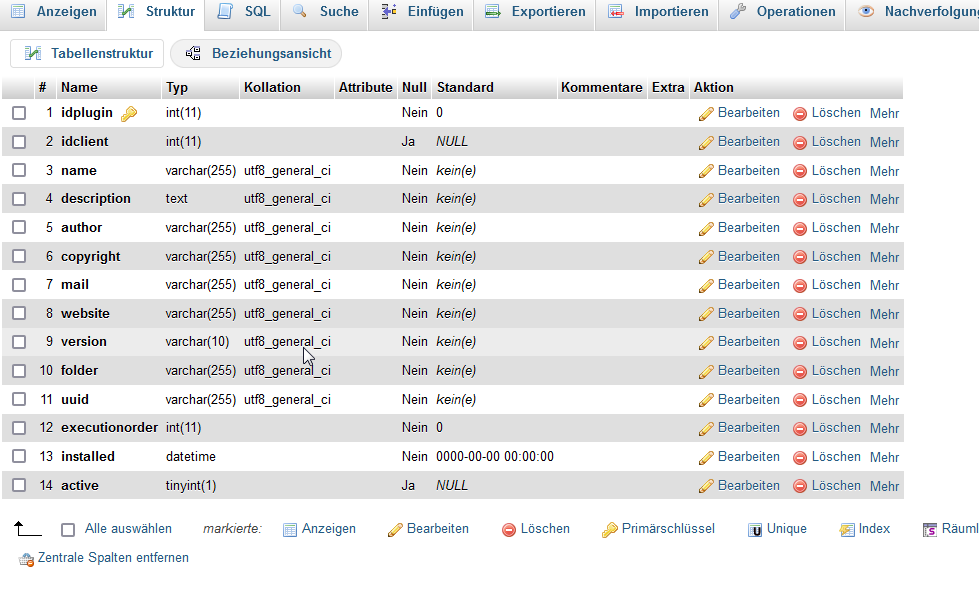Viewport: 979px width, 589px height.
Task: Click the Index icon in bottom actions
Action: pos(847,530)
